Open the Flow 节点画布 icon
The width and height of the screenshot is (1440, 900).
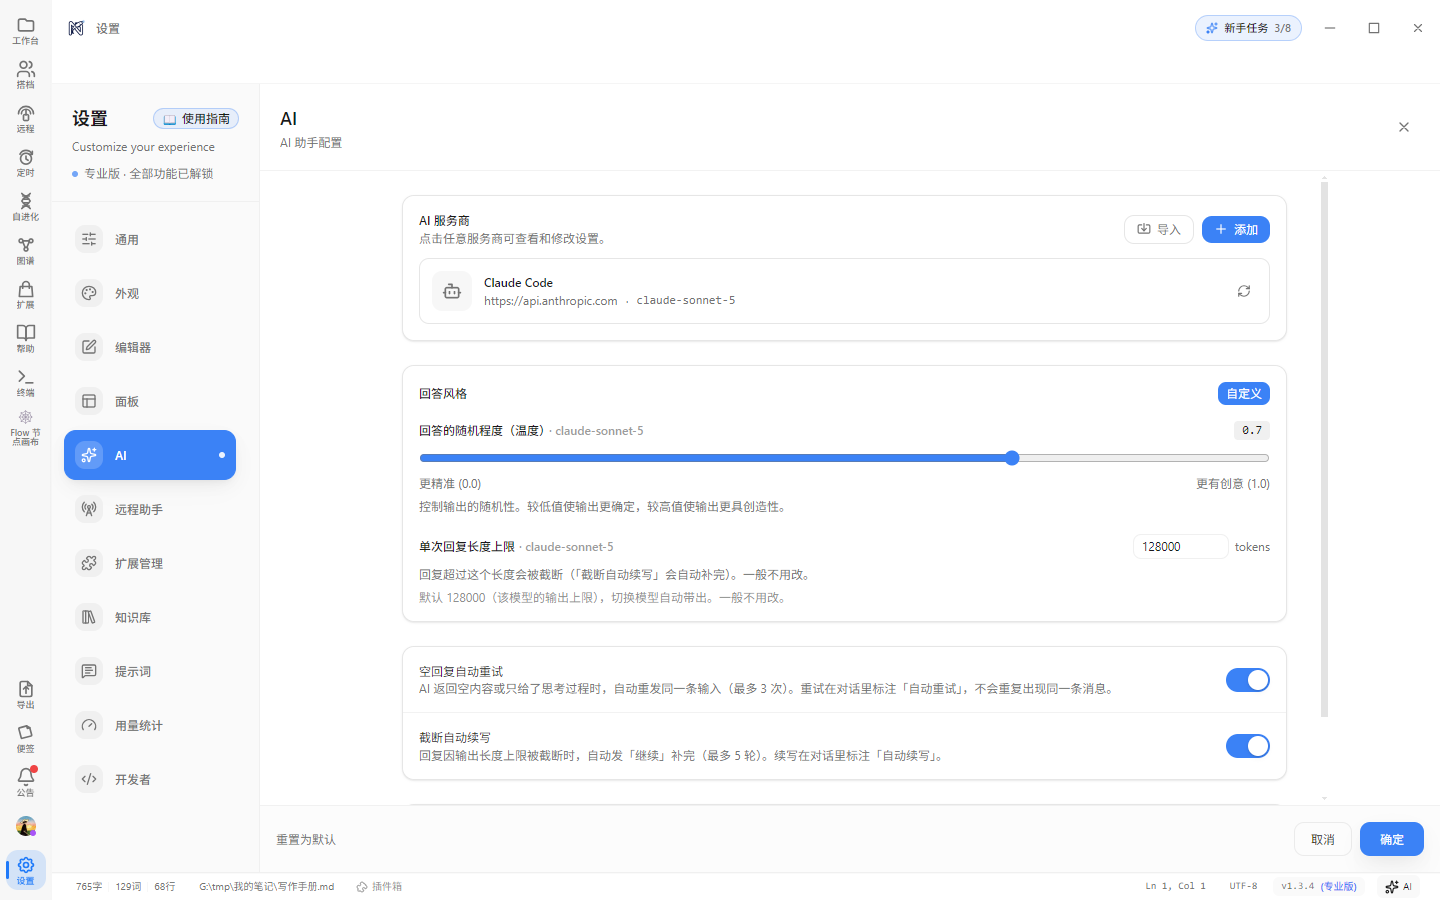pos(26,427)
